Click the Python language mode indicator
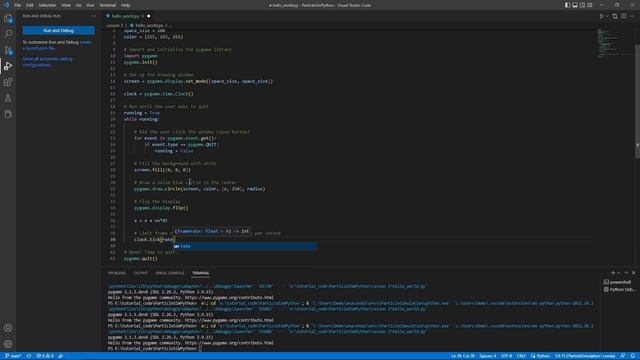 [x=540, y=356]
